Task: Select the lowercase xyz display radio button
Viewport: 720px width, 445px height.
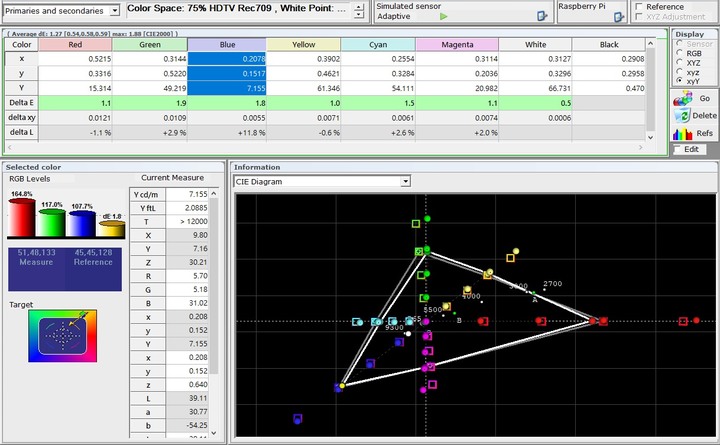Action: click(x=679, y=72)
